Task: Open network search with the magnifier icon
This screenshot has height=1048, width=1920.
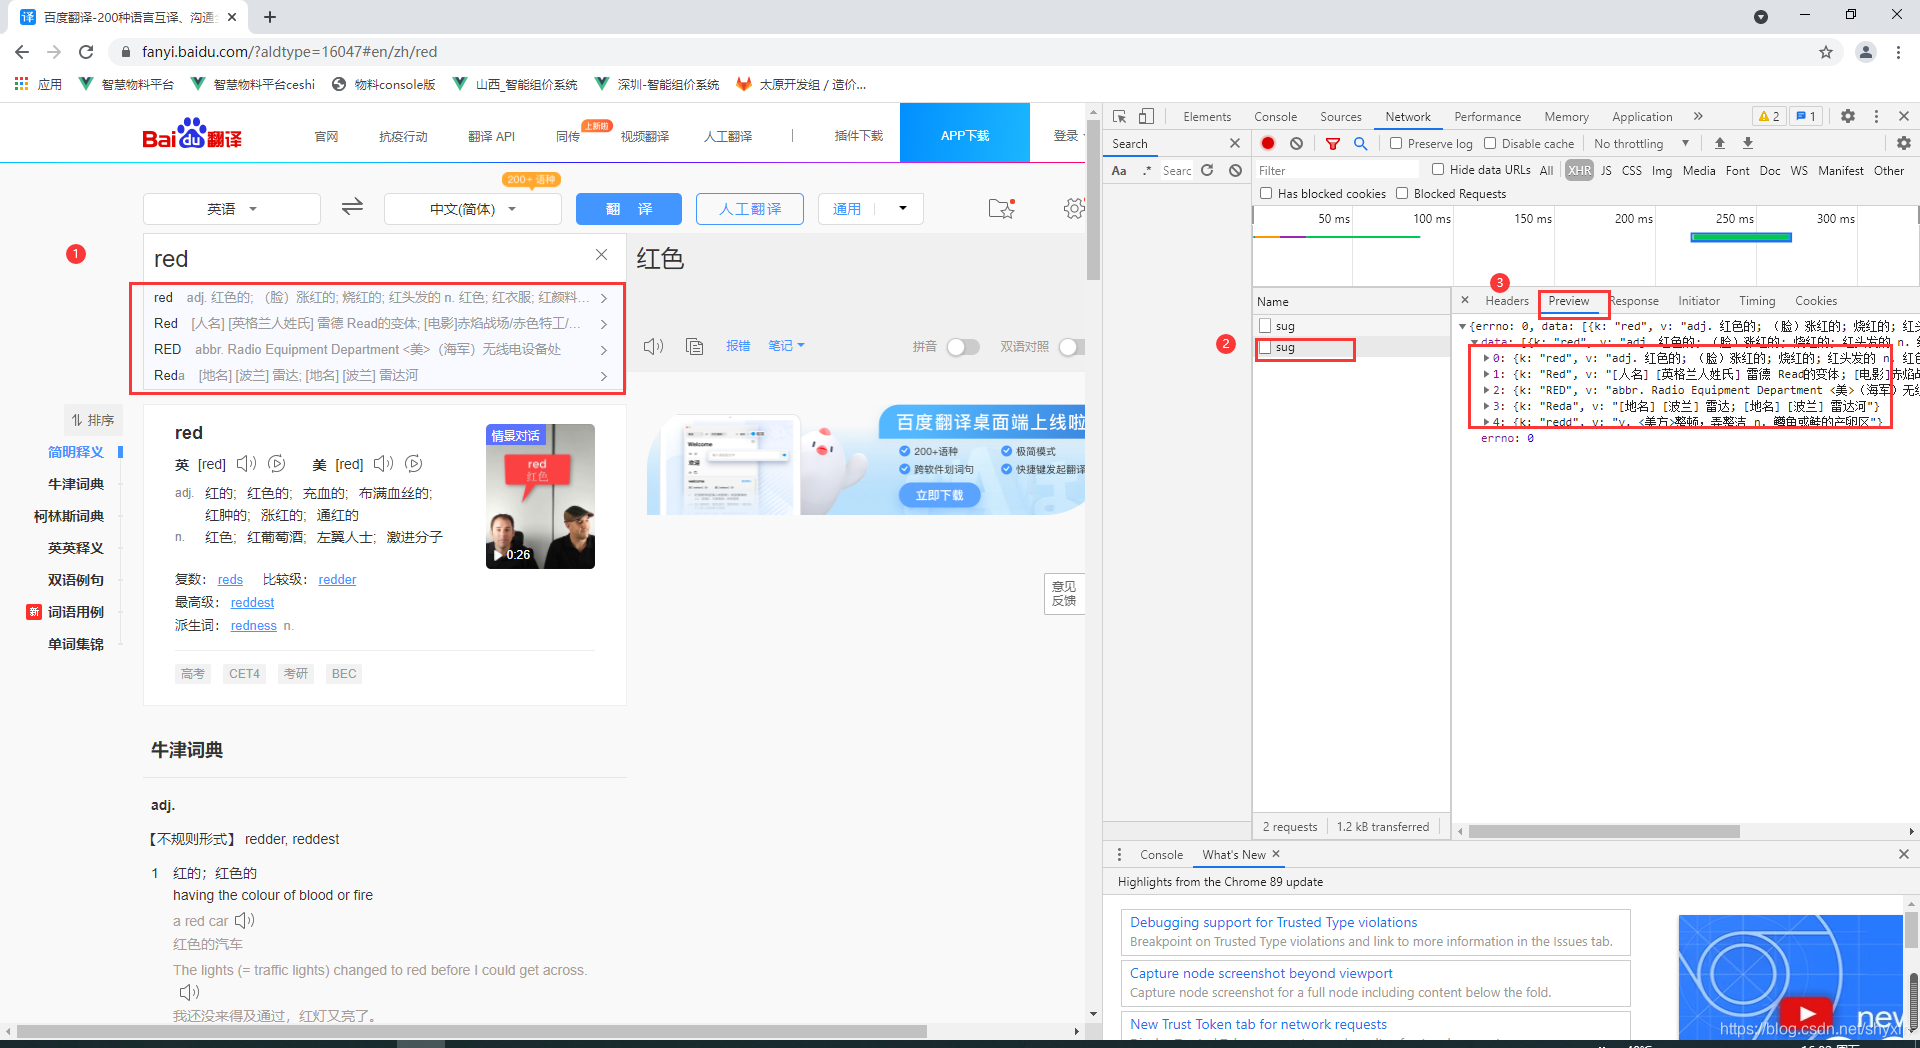Action: 1360,143
